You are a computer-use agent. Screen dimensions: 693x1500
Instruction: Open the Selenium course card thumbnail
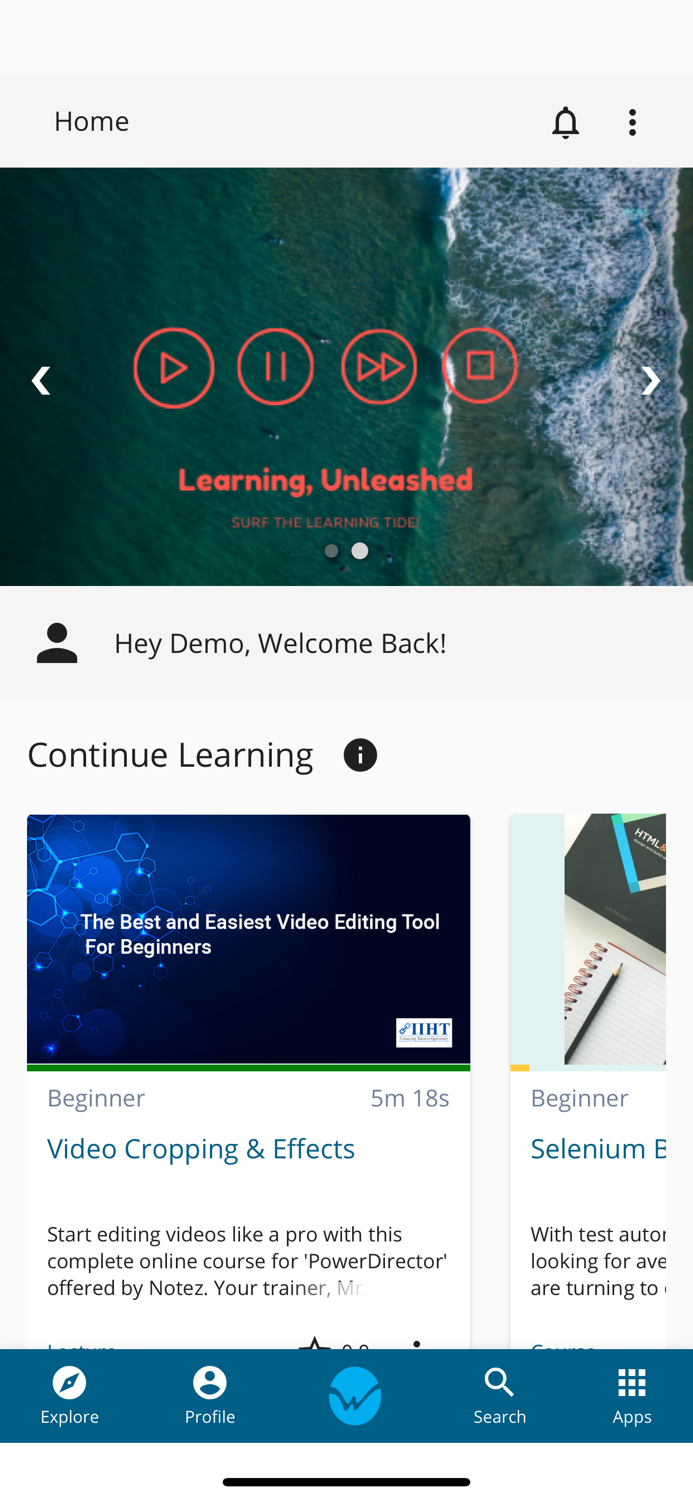click(588, 940)
